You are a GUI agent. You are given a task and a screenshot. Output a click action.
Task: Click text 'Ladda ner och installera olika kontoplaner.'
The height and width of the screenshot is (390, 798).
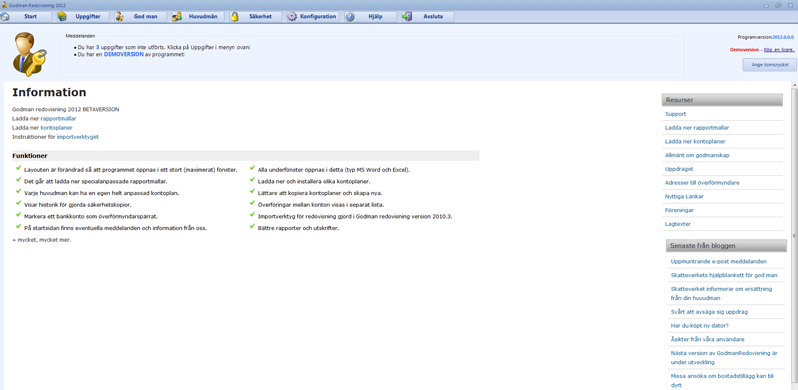[314, 181]
